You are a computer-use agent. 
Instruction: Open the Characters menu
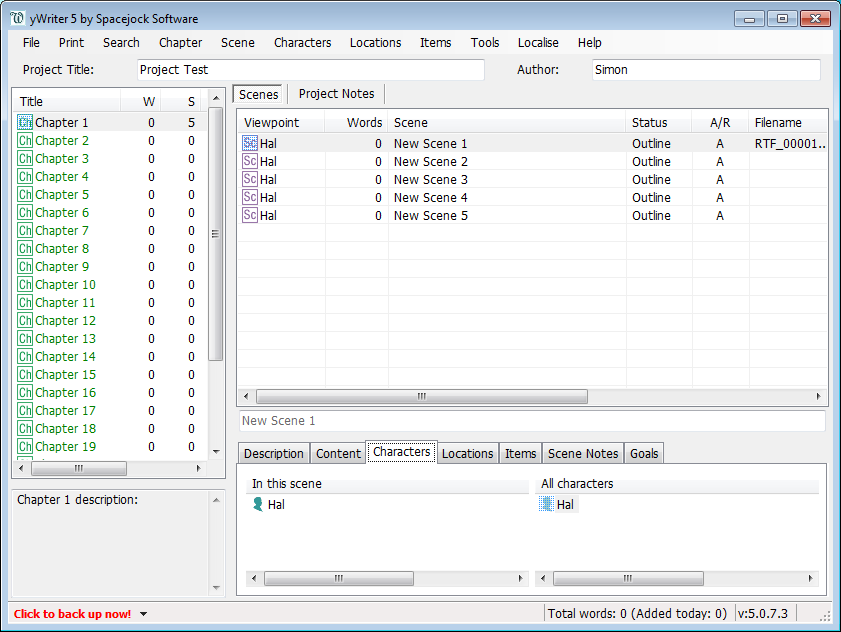[302, 42]
